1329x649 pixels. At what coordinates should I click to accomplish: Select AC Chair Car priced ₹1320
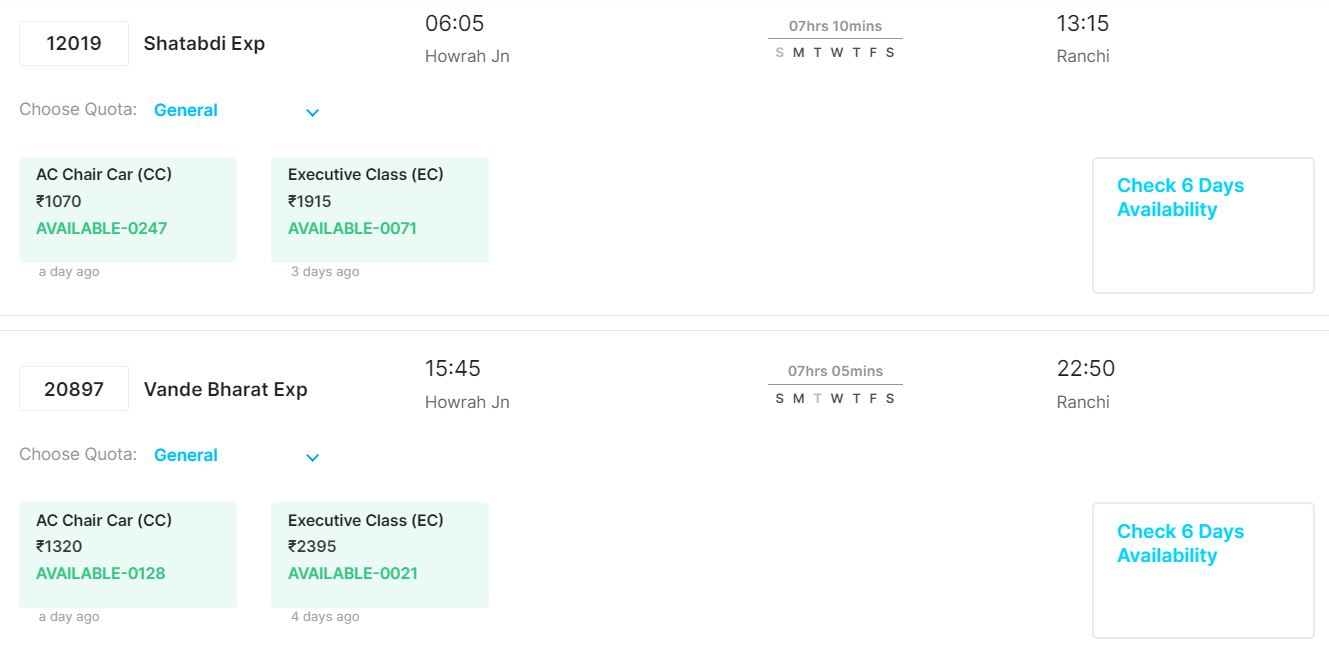point(128,555)
